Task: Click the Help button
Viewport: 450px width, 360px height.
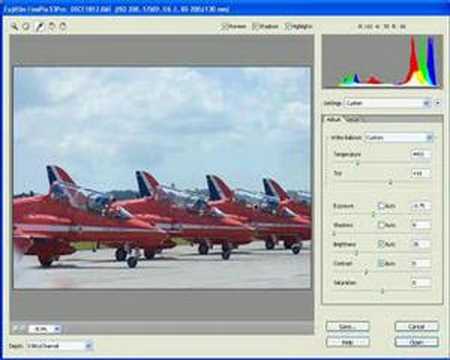Action: 347,342
